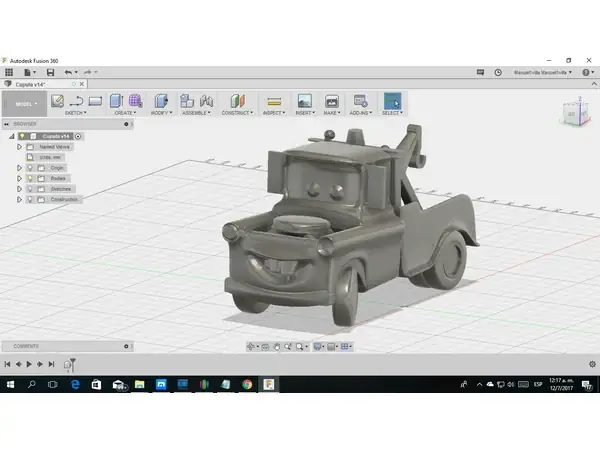Click timeline Play button
The image size is (600, 450).
coord(29,364)
